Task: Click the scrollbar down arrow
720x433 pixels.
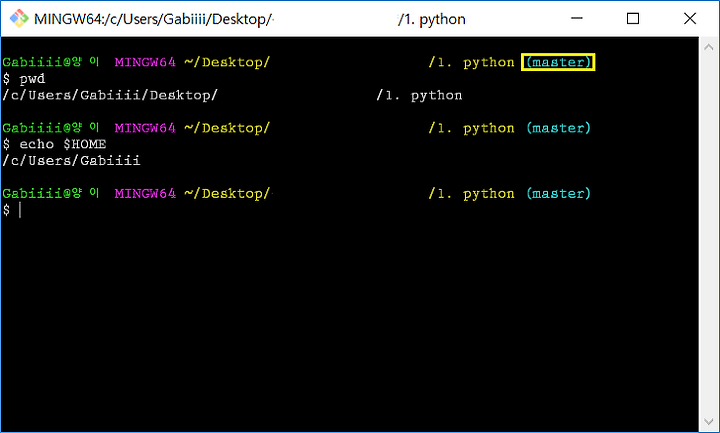Action: click(x=708, y=422)
